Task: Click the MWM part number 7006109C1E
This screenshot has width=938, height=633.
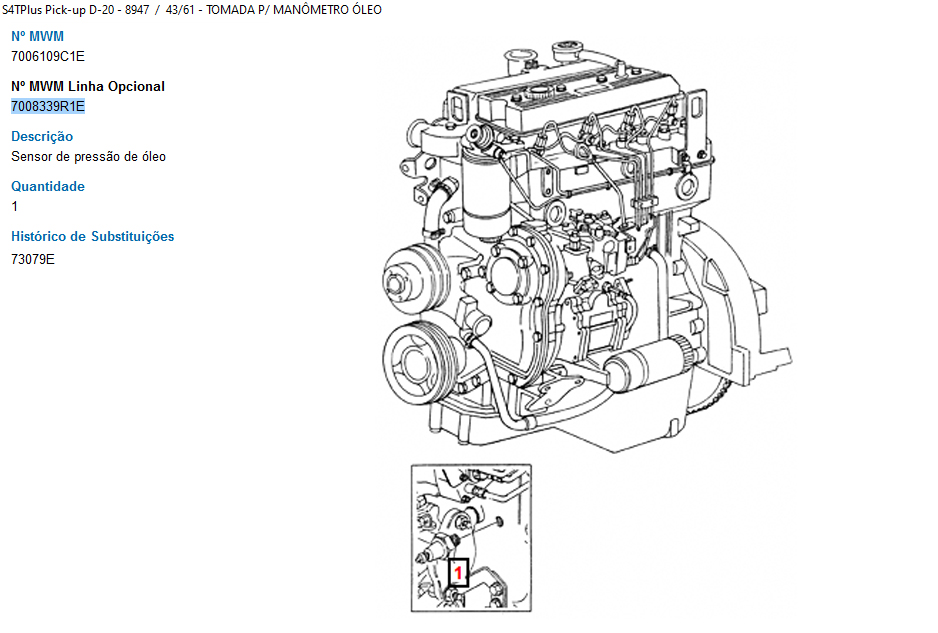Action: pos(48,56)
